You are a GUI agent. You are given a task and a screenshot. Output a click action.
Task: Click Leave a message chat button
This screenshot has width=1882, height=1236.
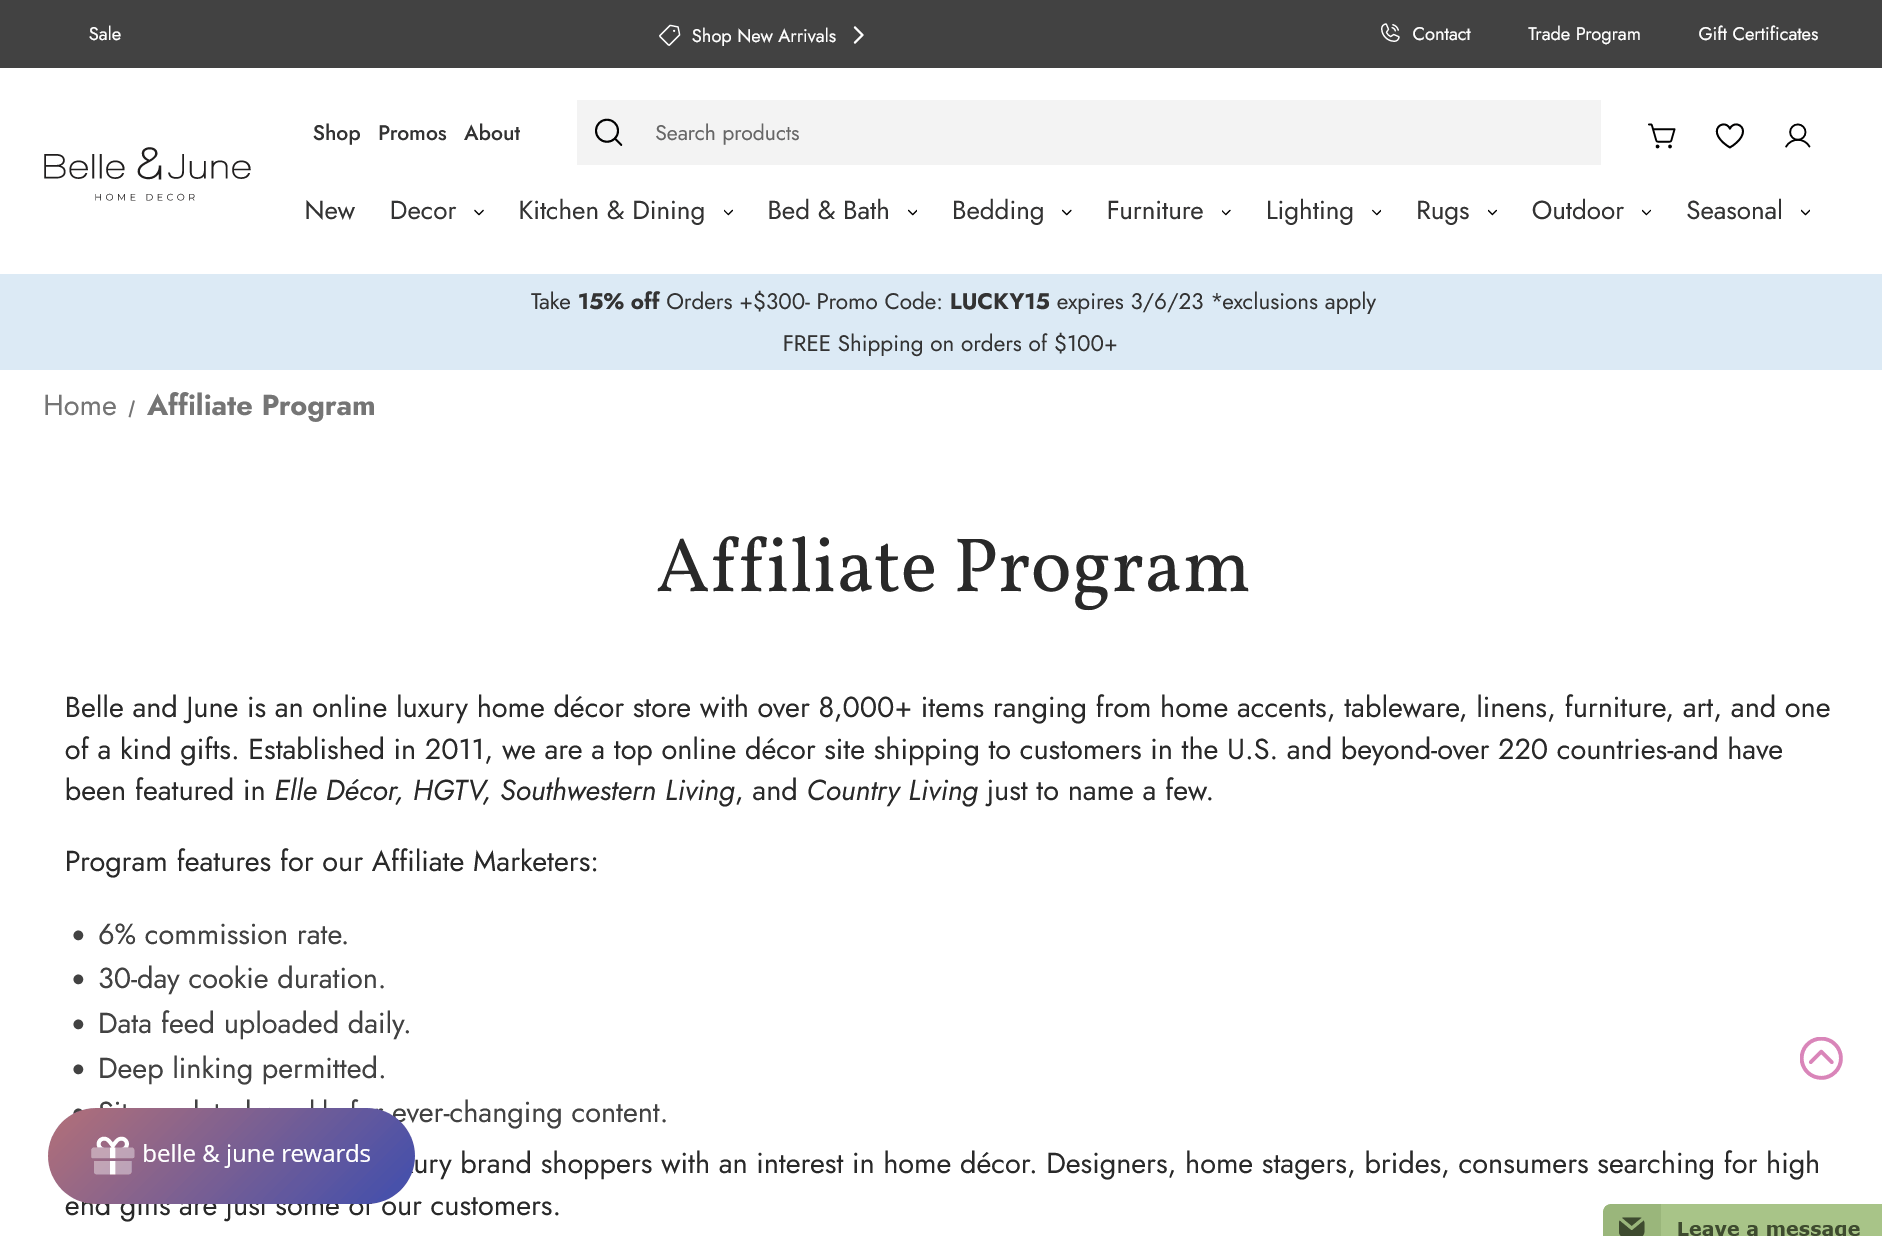click(1742, 1221)
